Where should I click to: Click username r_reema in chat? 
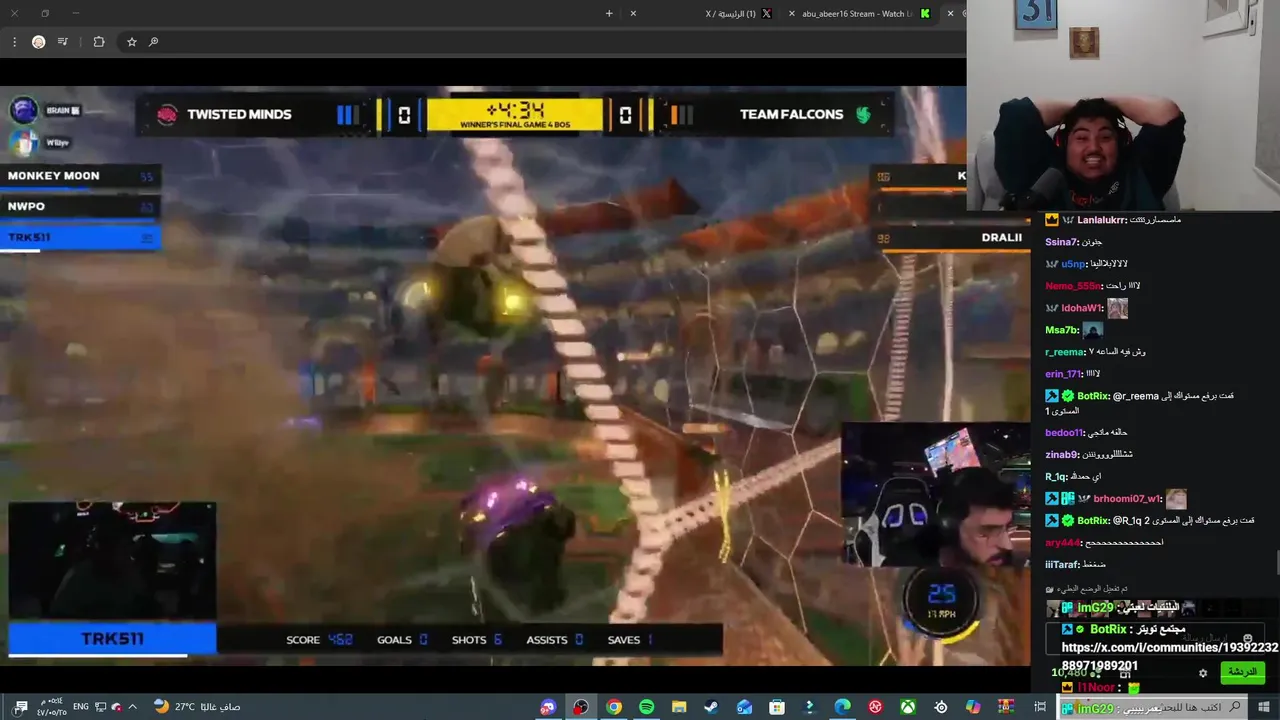(x=1065, y=352)
